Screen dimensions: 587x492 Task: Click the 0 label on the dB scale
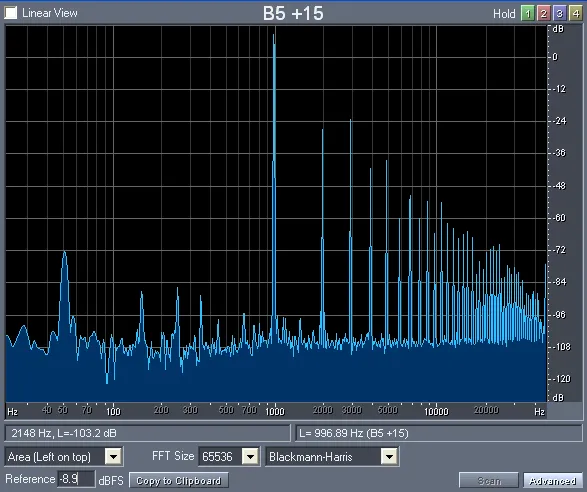tap(555, 57)
